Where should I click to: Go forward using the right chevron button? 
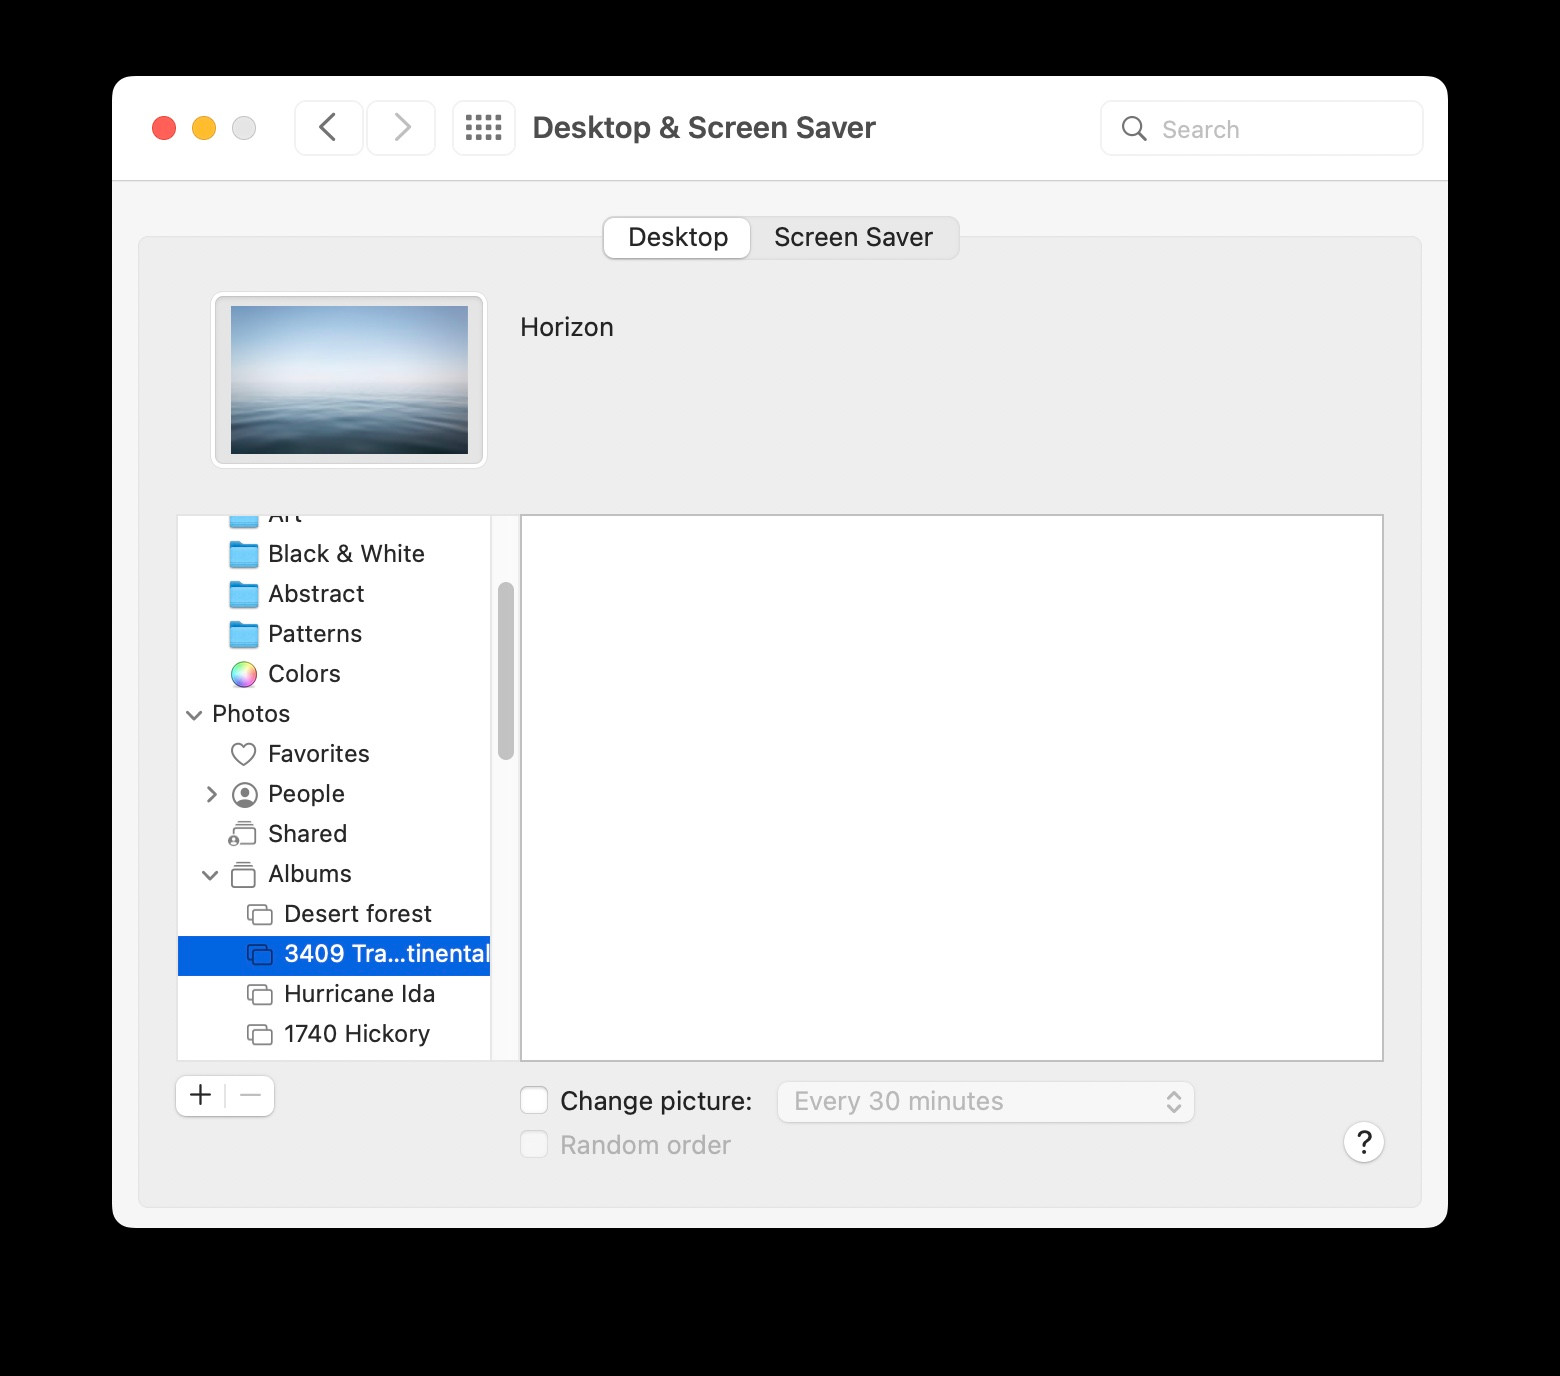402,128
